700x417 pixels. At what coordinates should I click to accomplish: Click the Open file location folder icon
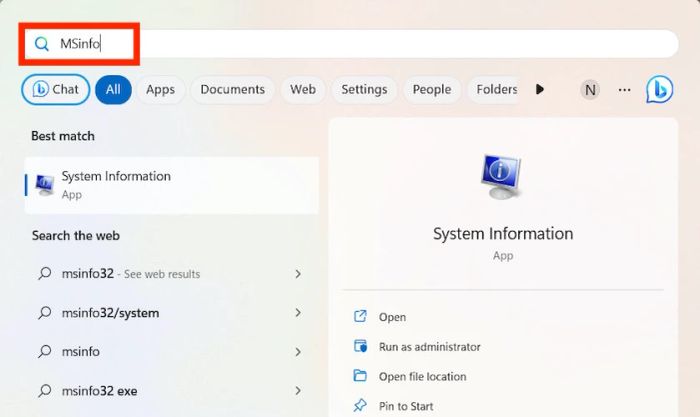pos(360,375)
